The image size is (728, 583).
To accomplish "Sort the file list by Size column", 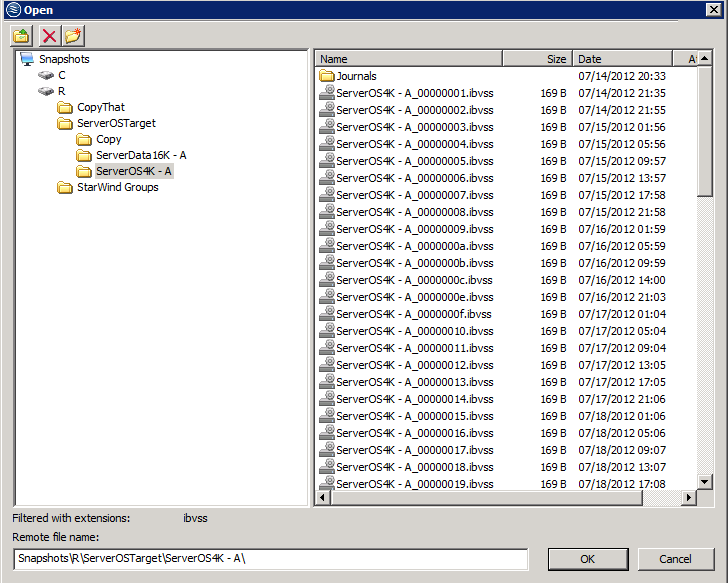I will [538, 59].
